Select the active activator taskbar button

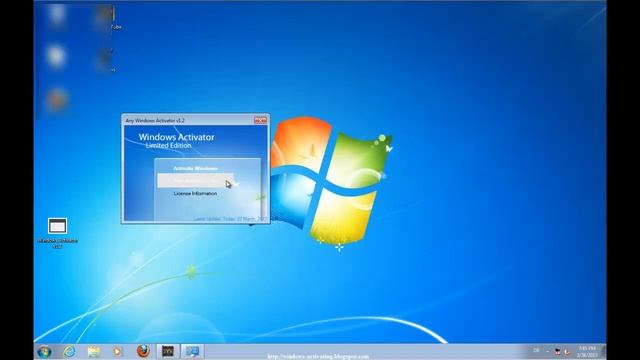(x=192, y=351)
